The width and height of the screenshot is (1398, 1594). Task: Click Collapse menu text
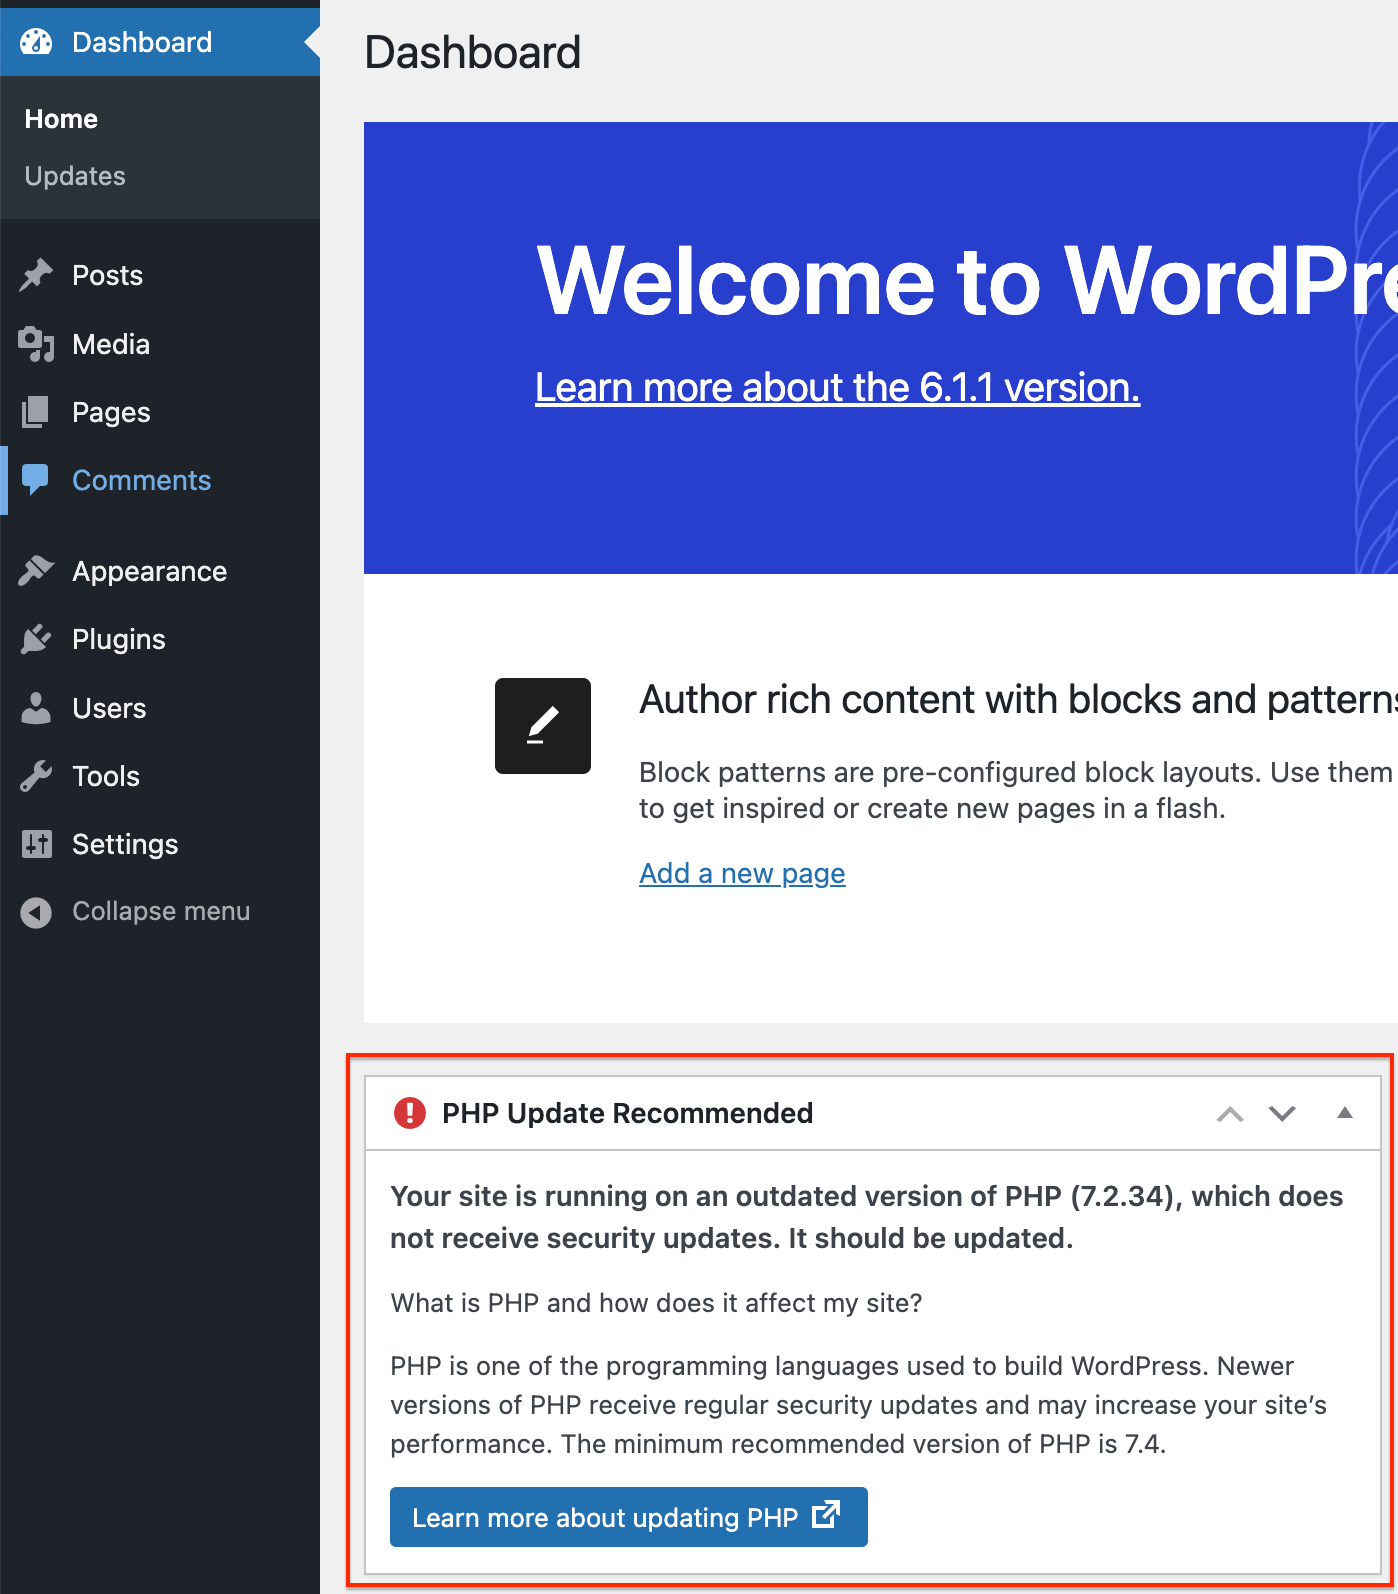pyautogui.click(x=161, y=911)
